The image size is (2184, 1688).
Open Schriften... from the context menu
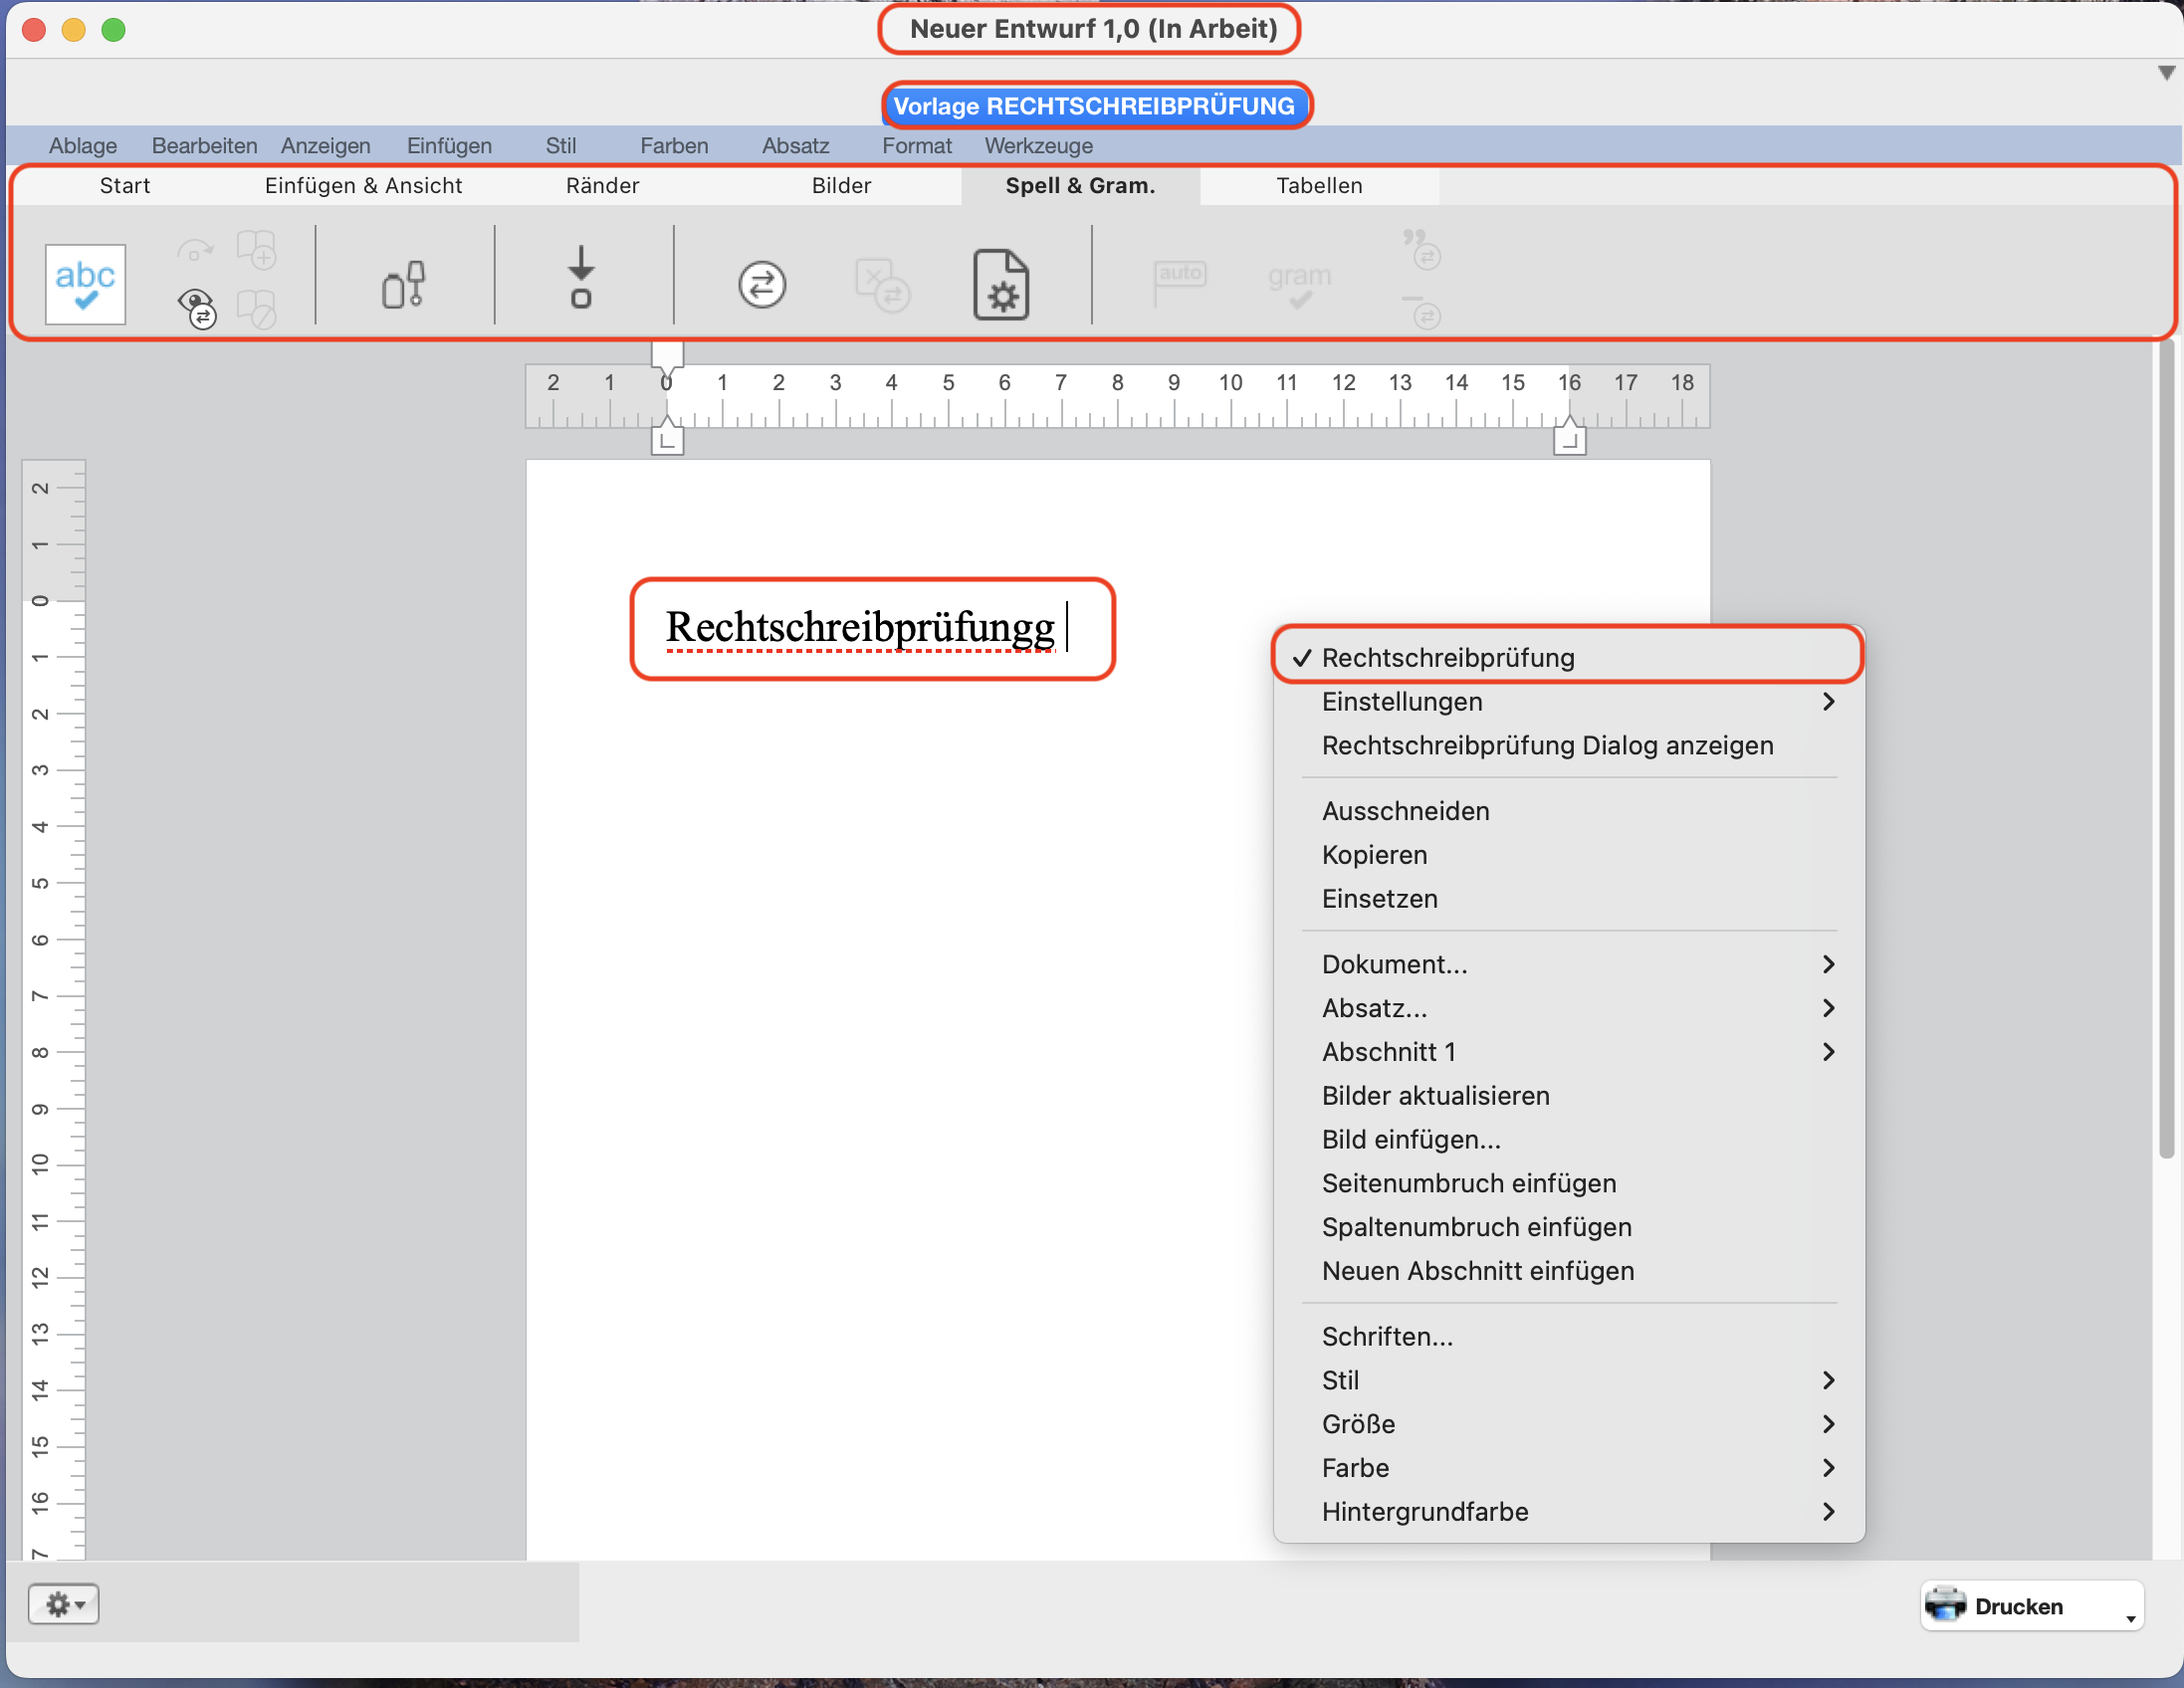click(1568, 1336)
